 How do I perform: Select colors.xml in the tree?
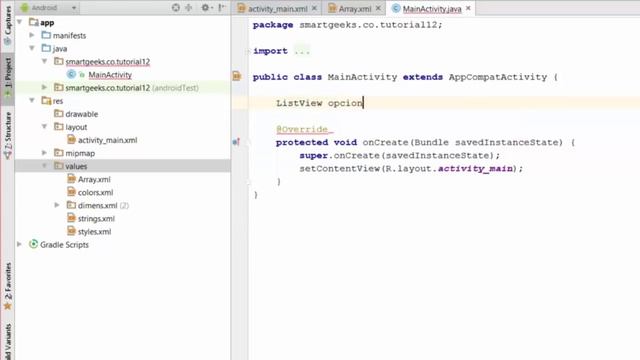click(x=96, y=192)
